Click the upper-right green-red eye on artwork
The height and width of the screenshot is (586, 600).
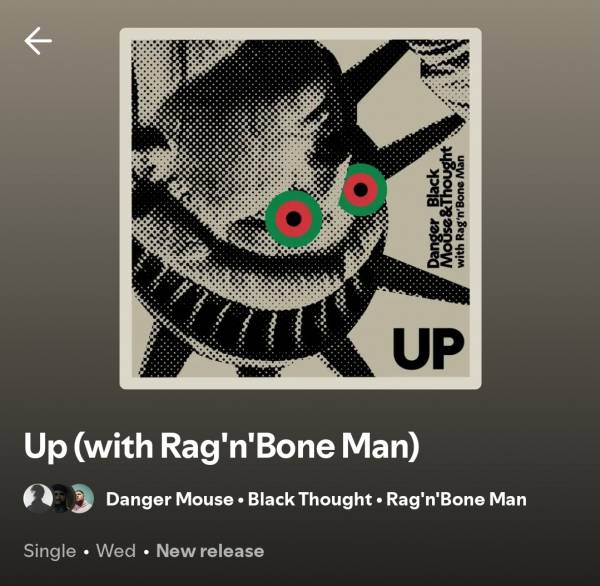(362, 189)
